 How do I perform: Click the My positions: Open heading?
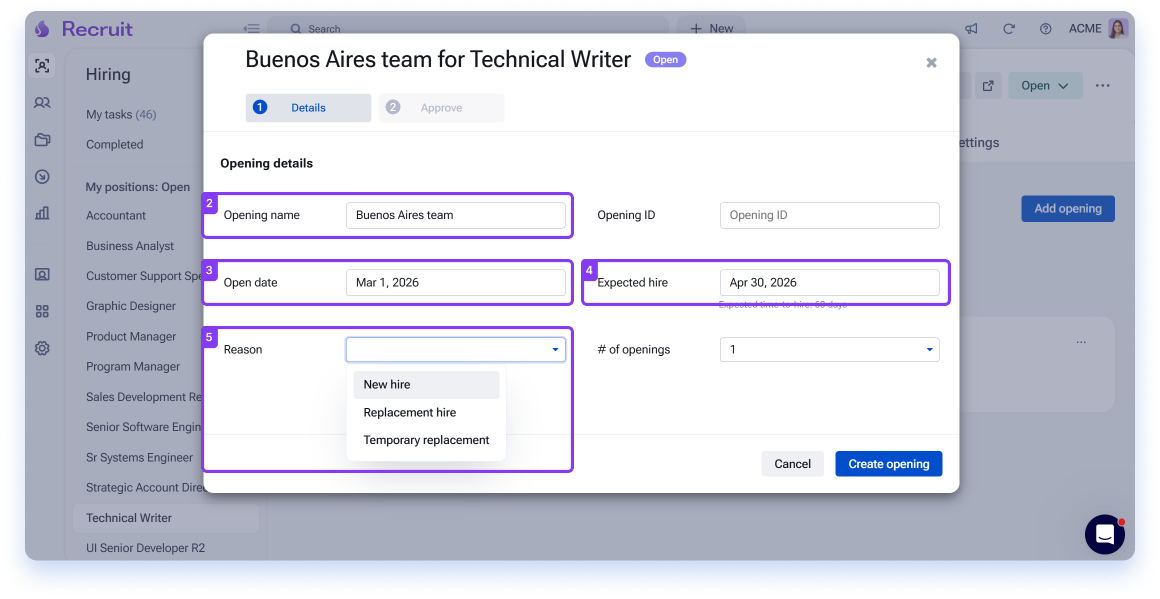138,187
